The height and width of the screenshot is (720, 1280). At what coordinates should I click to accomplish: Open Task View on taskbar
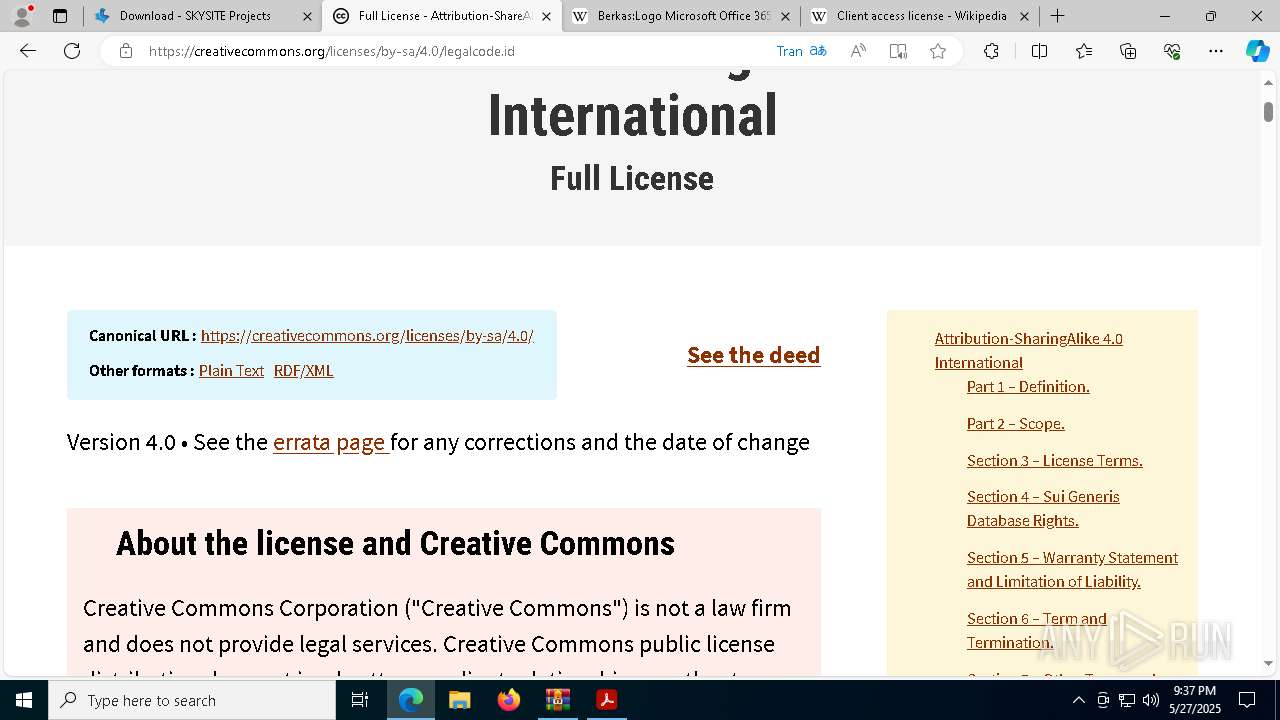360,700
